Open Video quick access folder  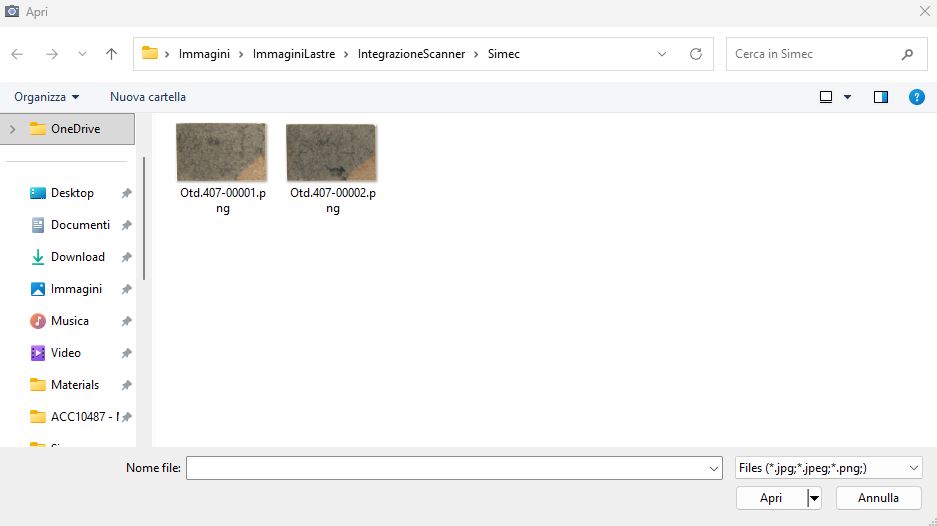(x=66, y=353)
